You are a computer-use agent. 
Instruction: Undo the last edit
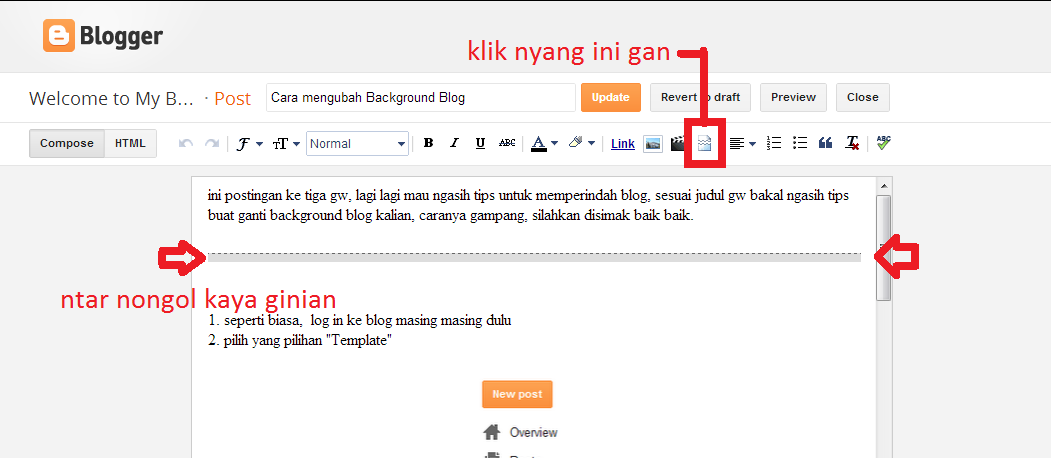186,144
